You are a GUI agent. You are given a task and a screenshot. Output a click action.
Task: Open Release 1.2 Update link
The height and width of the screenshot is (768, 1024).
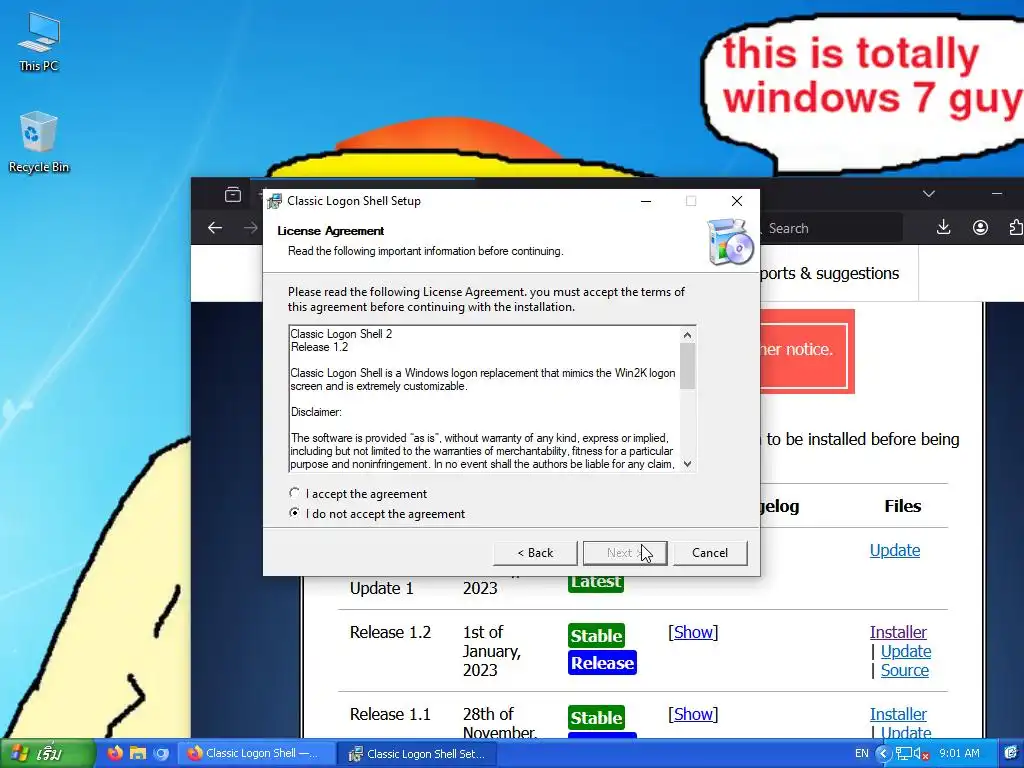click(906, 651)
